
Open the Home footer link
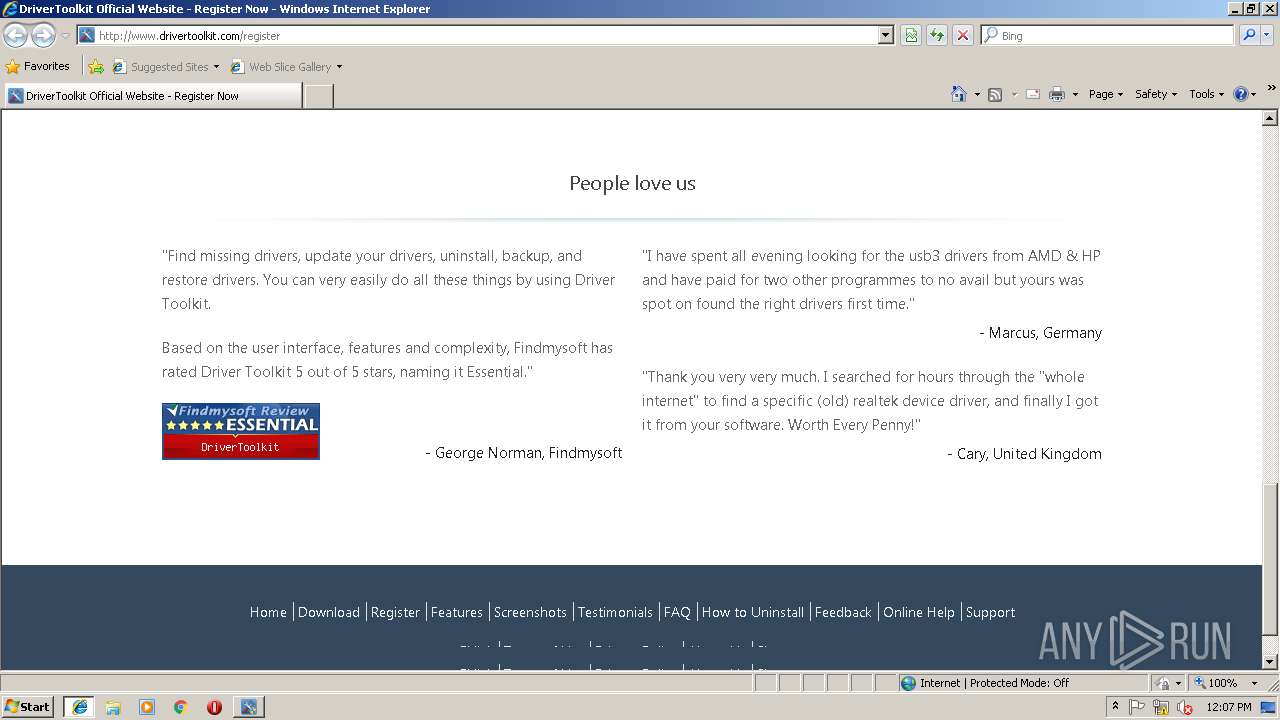268,612
